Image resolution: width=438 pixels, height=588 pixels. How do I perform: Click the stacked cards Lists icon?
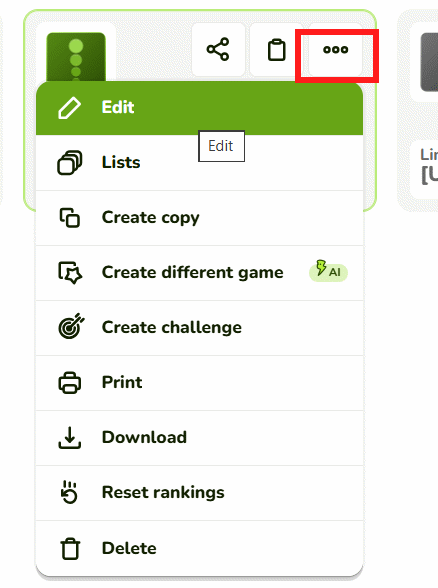[69, 162]
